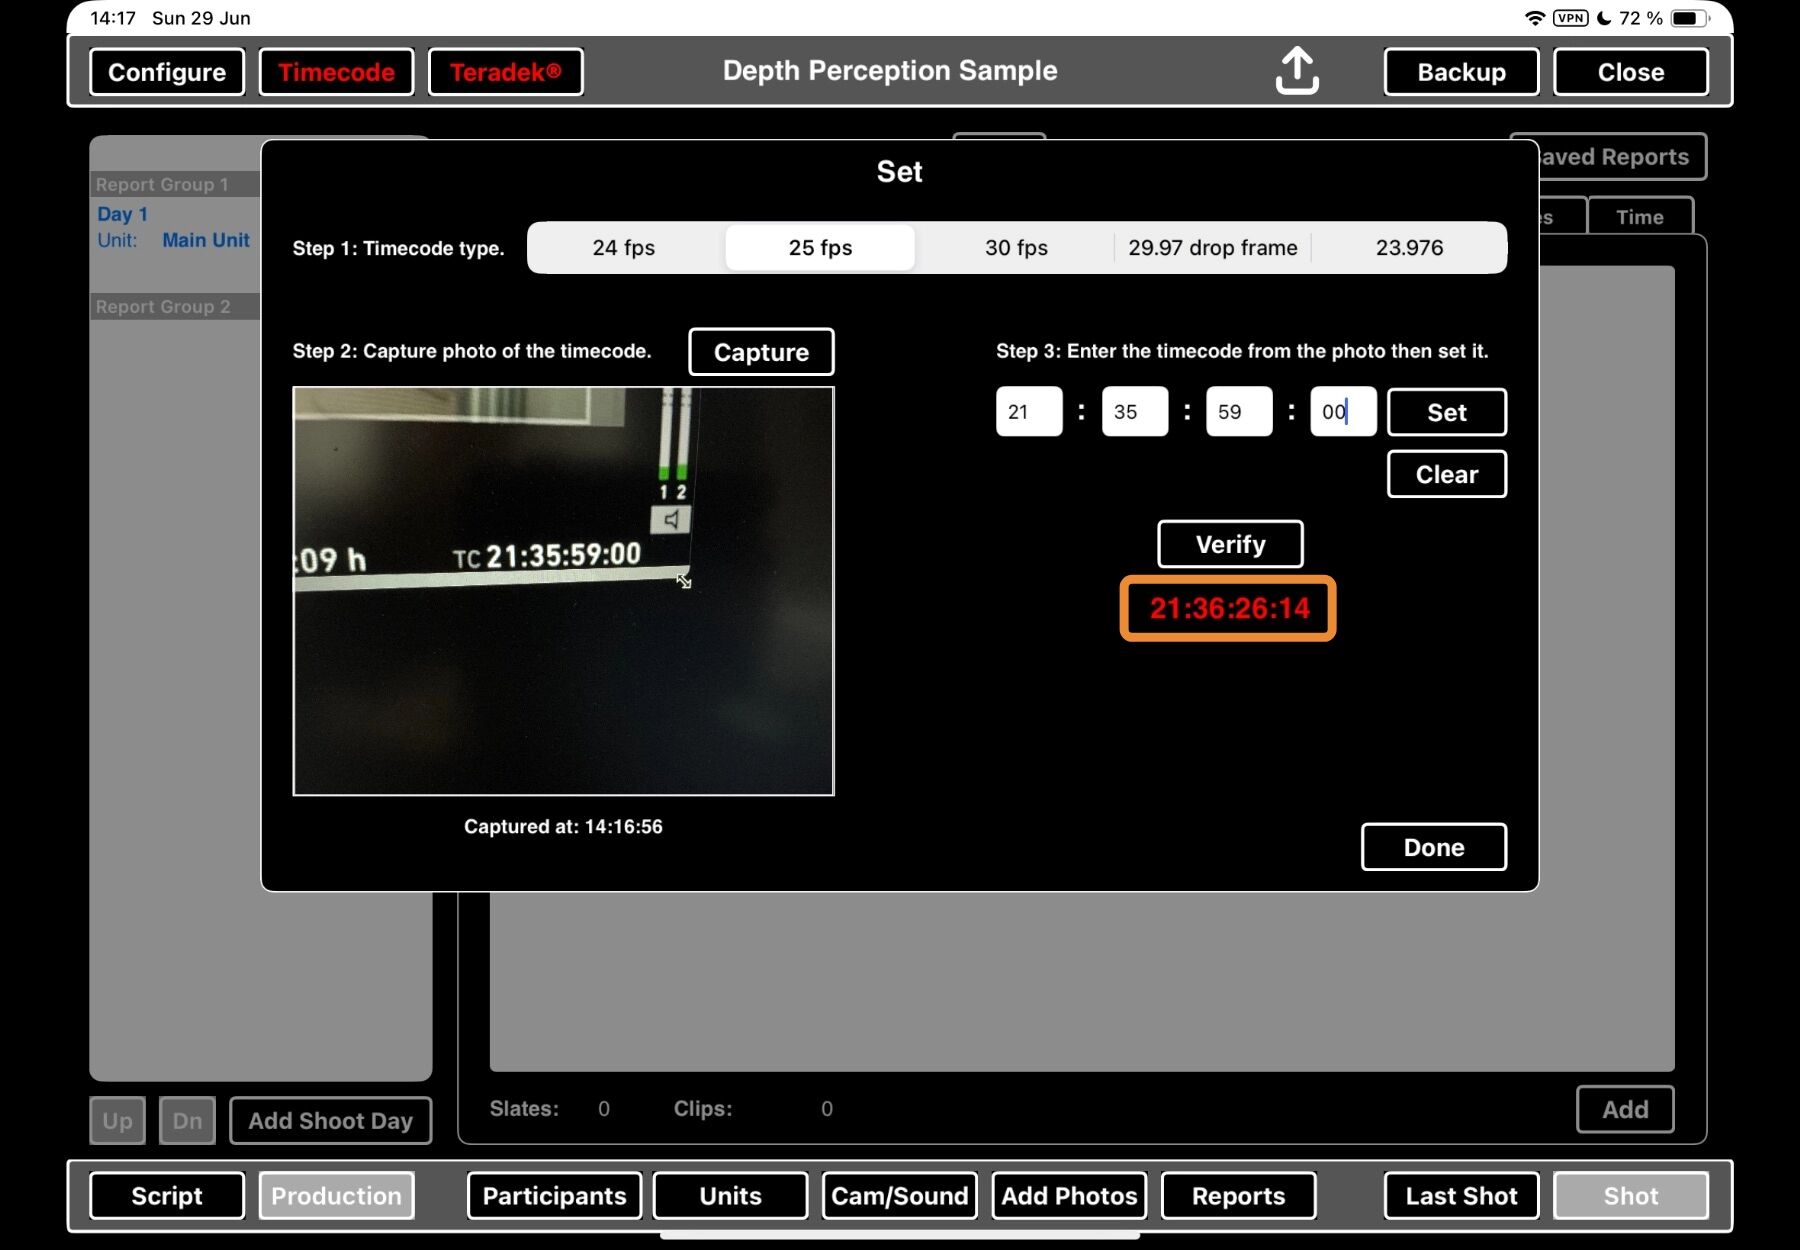The width and height of the screenshot is (1800, 1250).
Task: Switch to the Script tab
Action: click(x=167, y=1196)
